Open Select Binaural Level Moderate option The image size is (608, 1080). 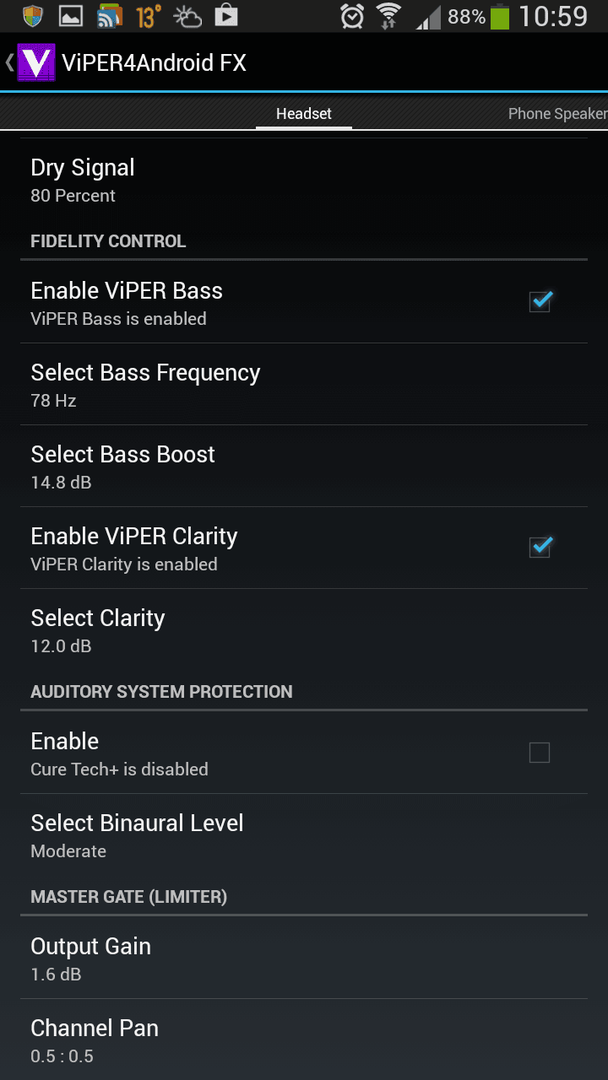click(x=304, y=834)
